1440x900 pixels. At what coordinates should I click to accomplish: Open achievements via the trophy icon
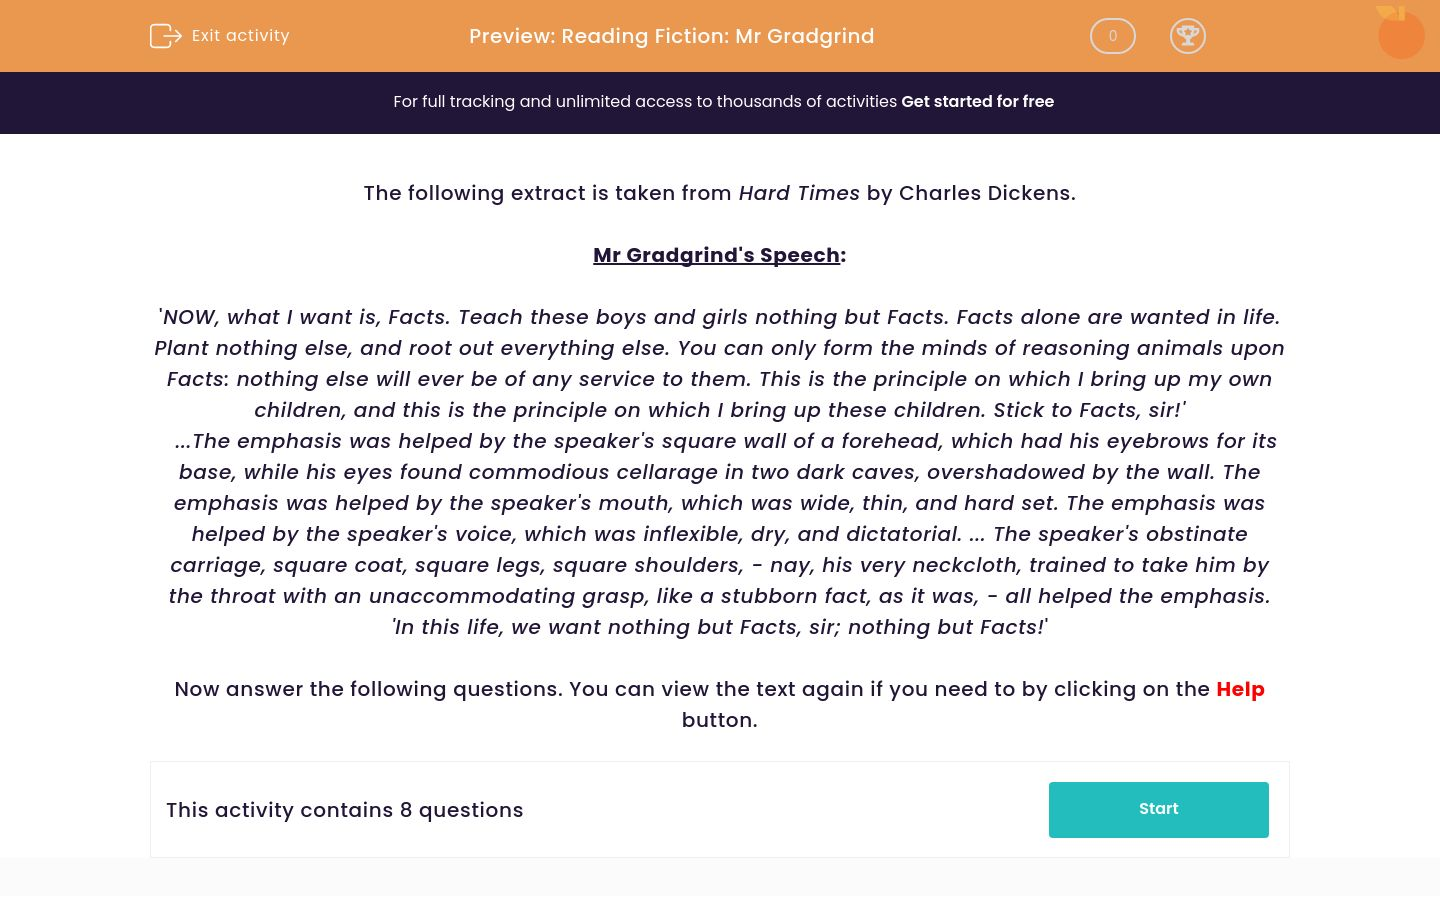coord(1188,36)
